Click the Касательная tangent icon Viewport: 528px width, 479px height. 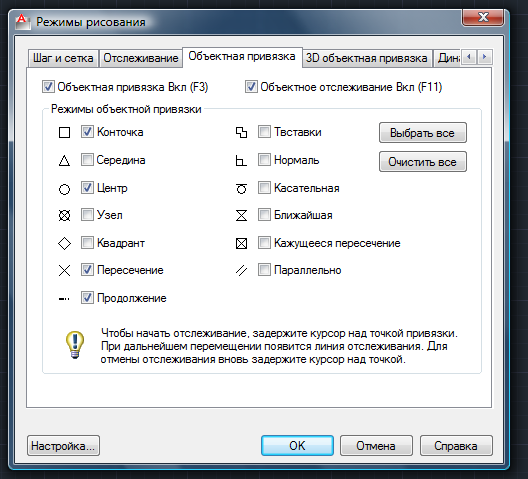pyautogui.click(x=241, y=189)
